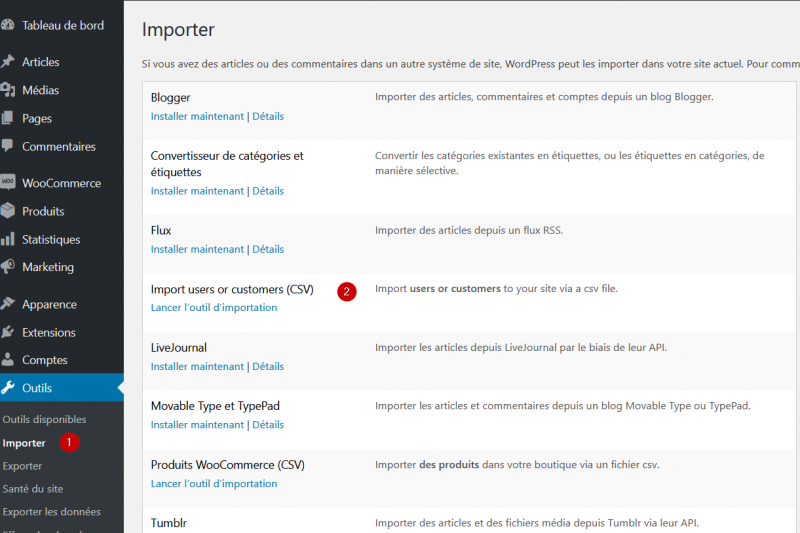The height and width of the screenshot is (533, 800).
Task: Click the Importer page heading
Action: click(178, 30)
